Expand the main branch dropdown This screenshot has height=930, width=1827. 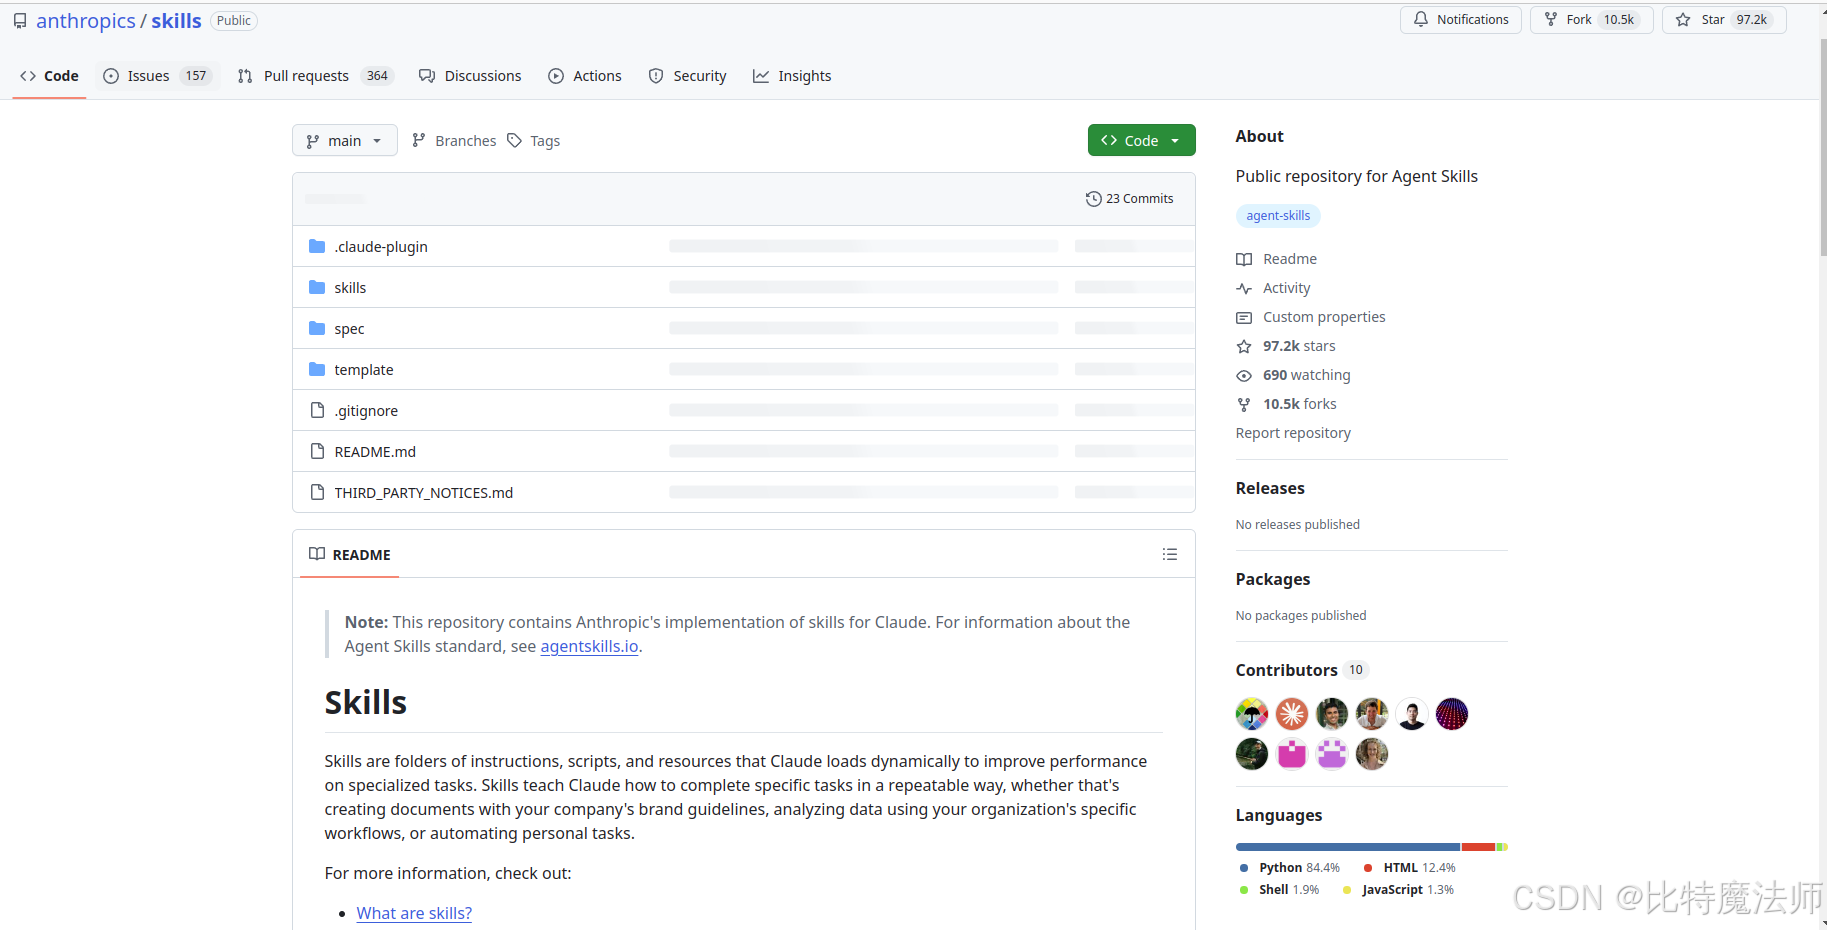click(344, 141)
